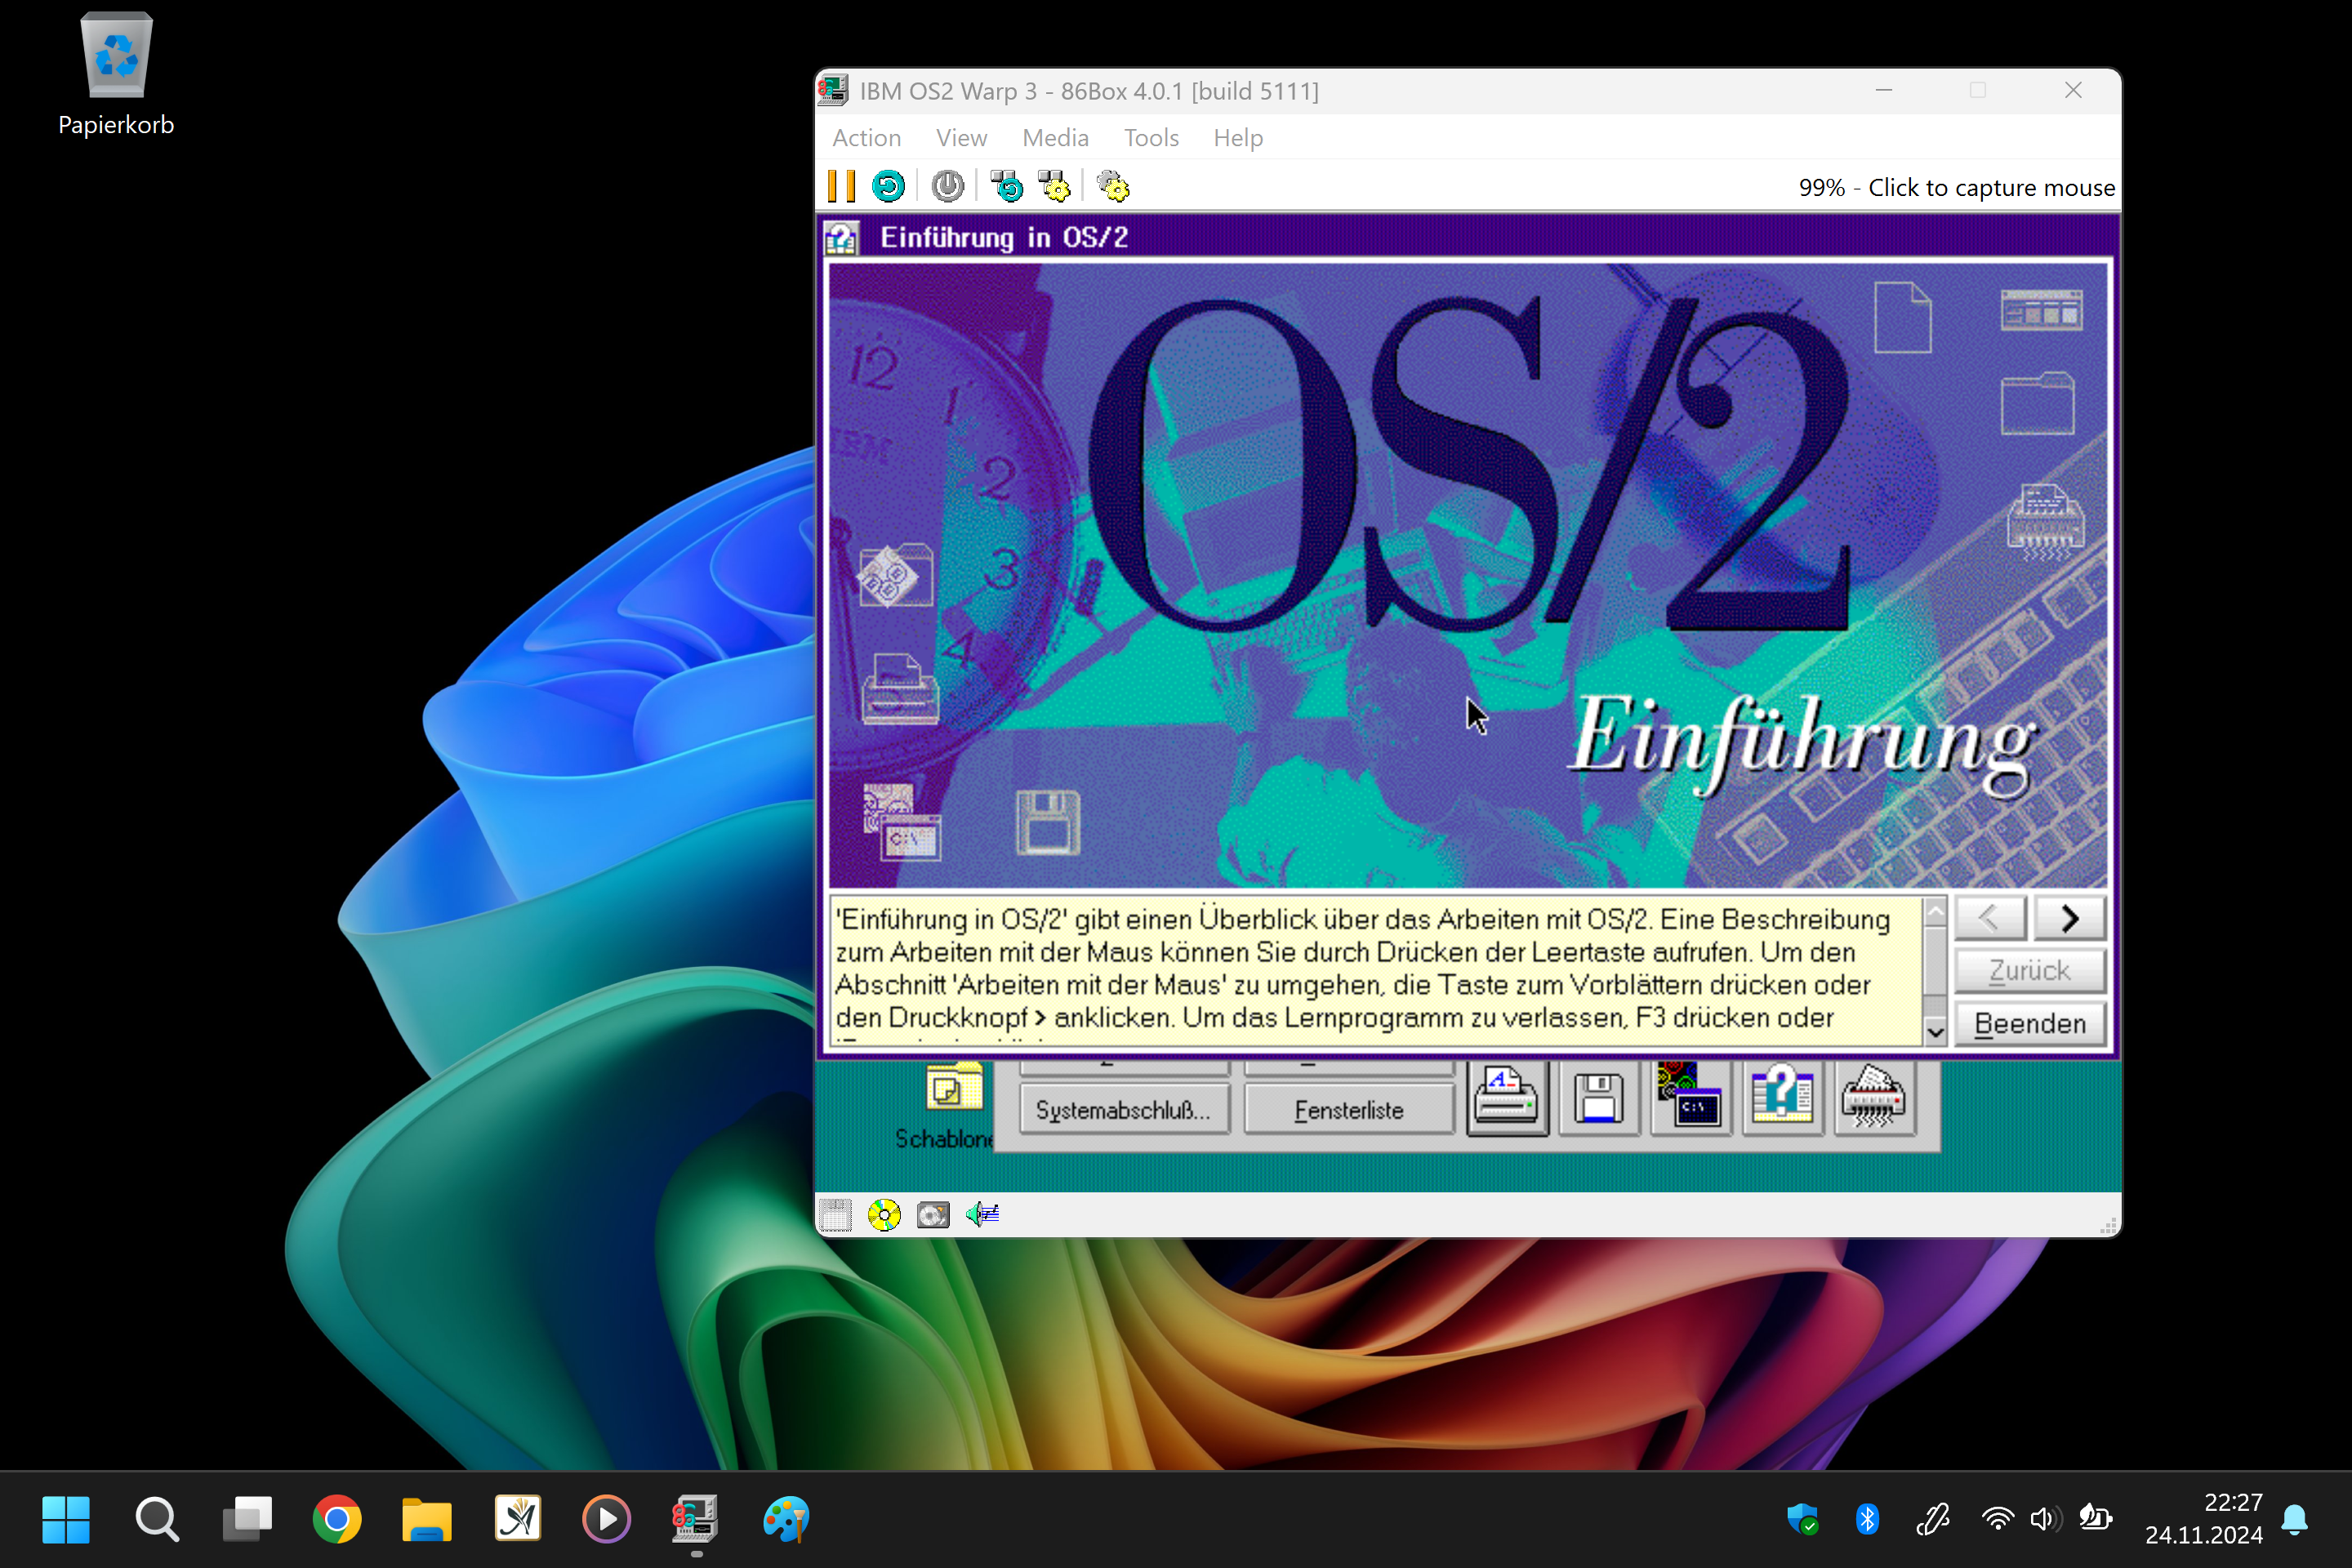
Task: Click the sound speaker status bar icon
Action: [x=982, y=1214]
